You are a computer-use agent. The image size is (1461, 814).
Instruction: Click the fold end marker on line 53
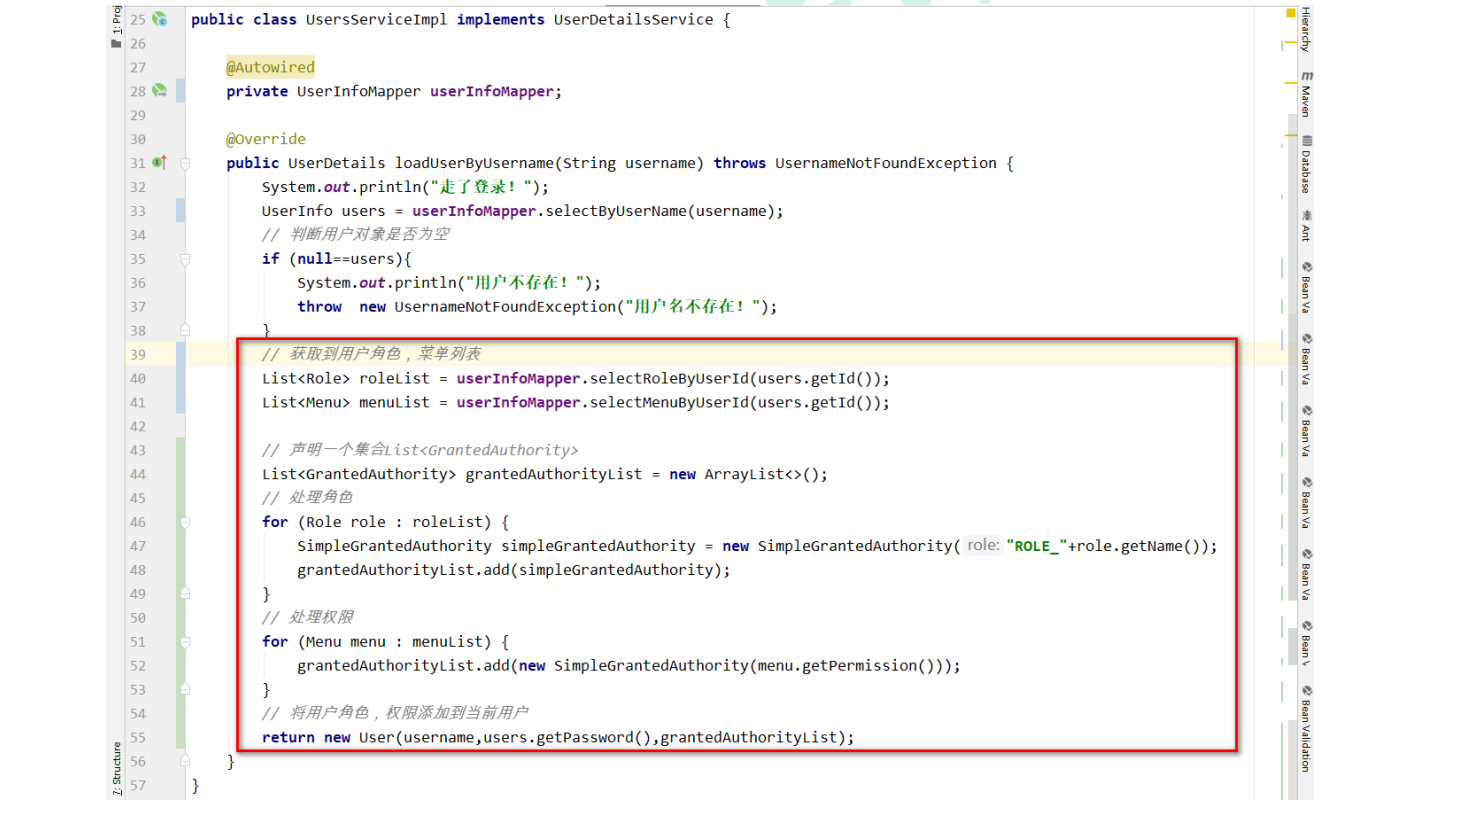pos(185,689)
